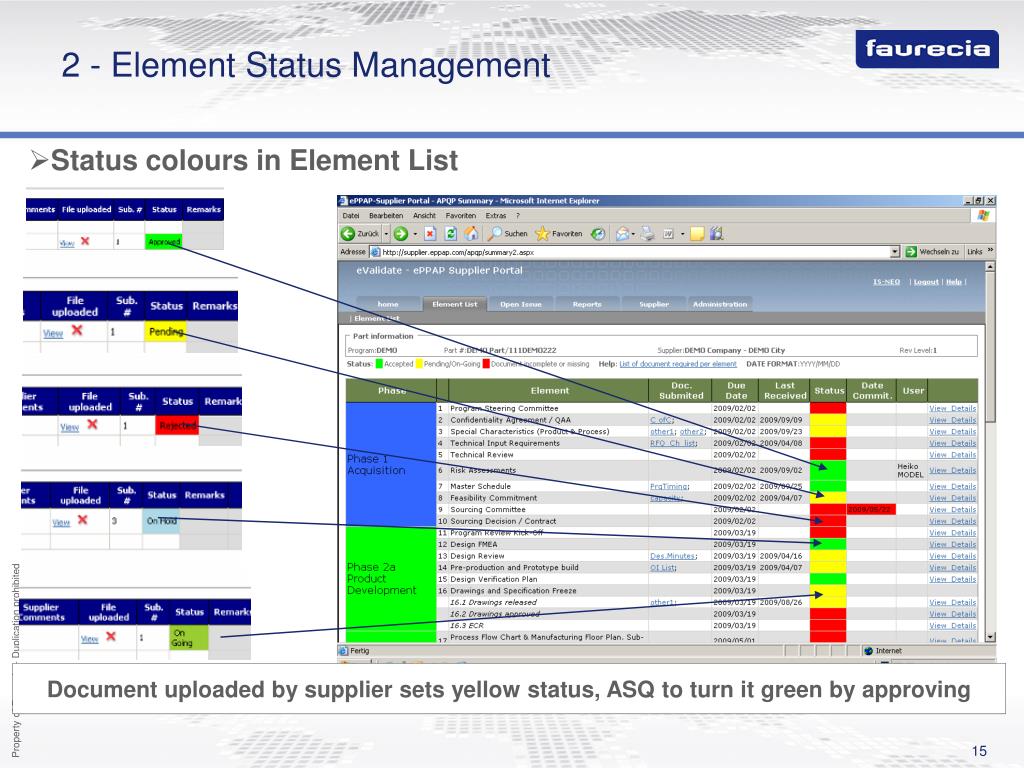
Task: Click yellow Pending/On-Going legend square
Action: click(x=419, y=364)
